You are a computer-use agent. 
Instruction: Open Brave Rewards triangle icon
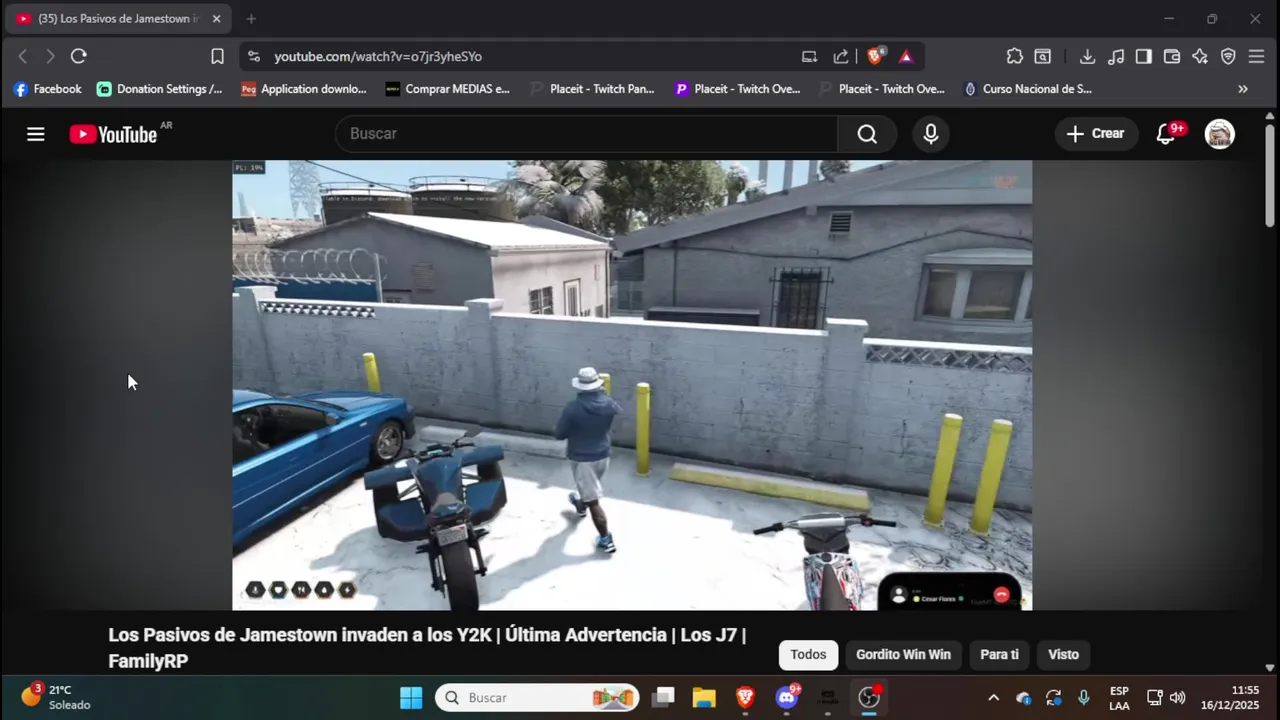click(906, 57)
